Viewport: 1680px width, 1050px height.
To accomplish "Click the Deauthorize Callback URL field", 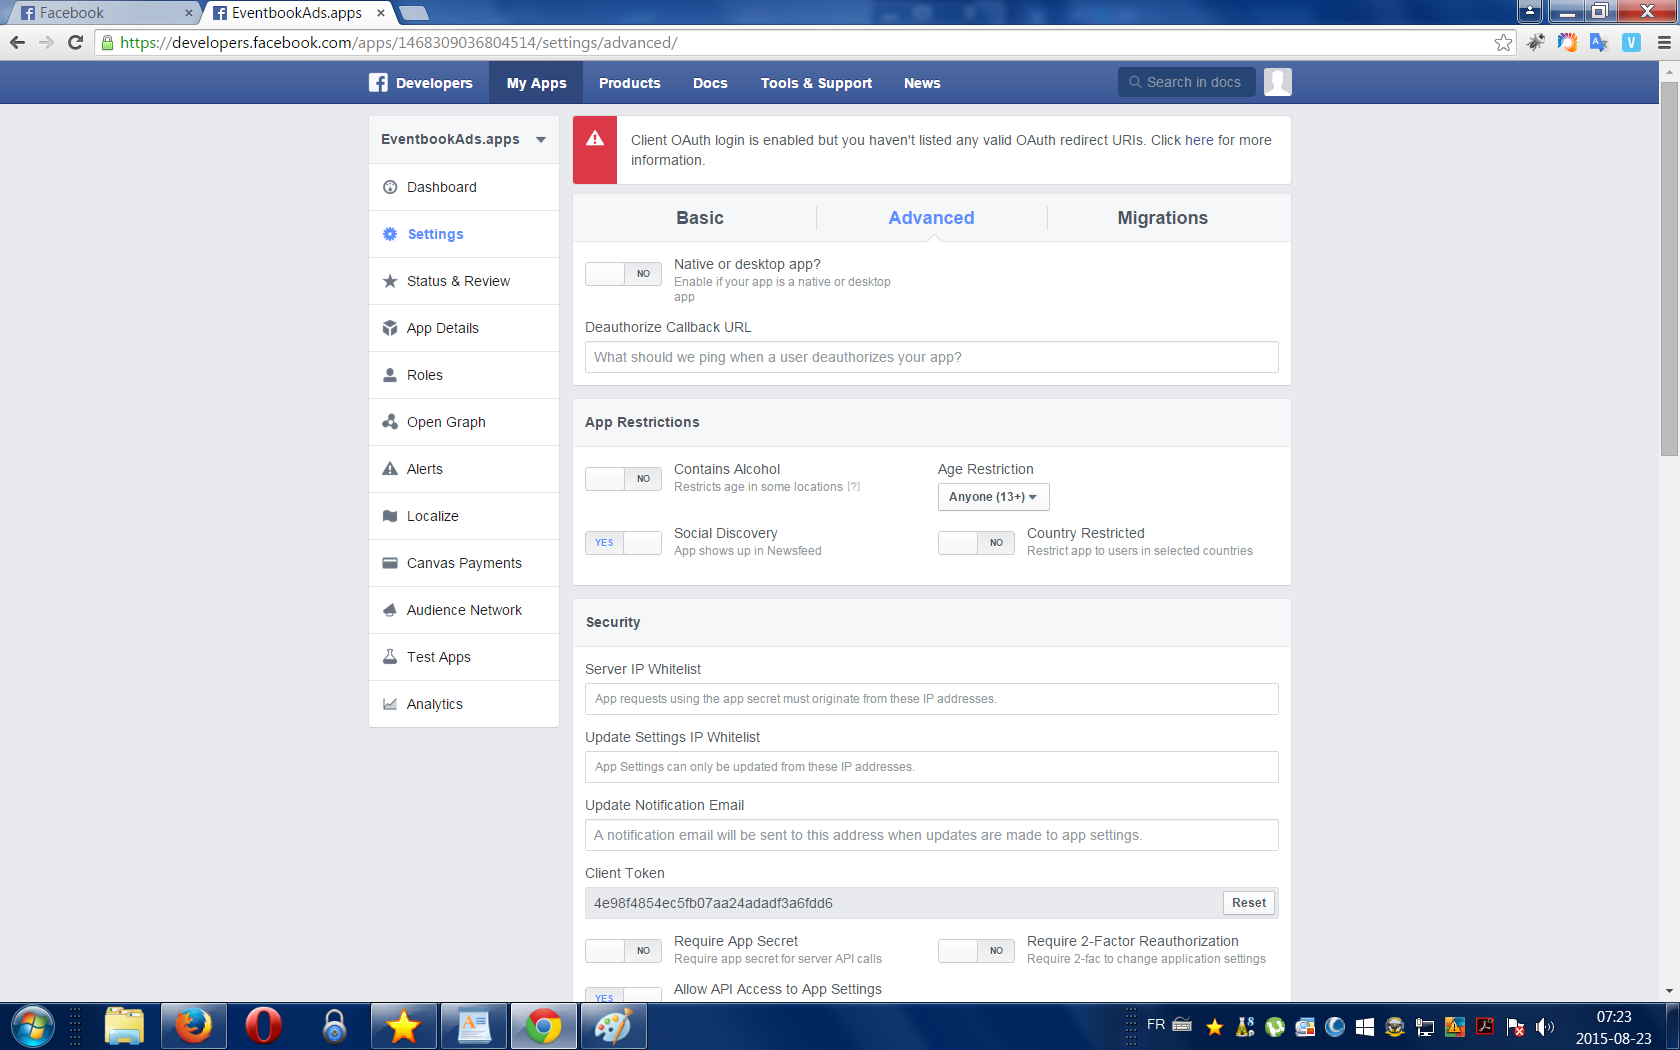I will coord(931,357).
